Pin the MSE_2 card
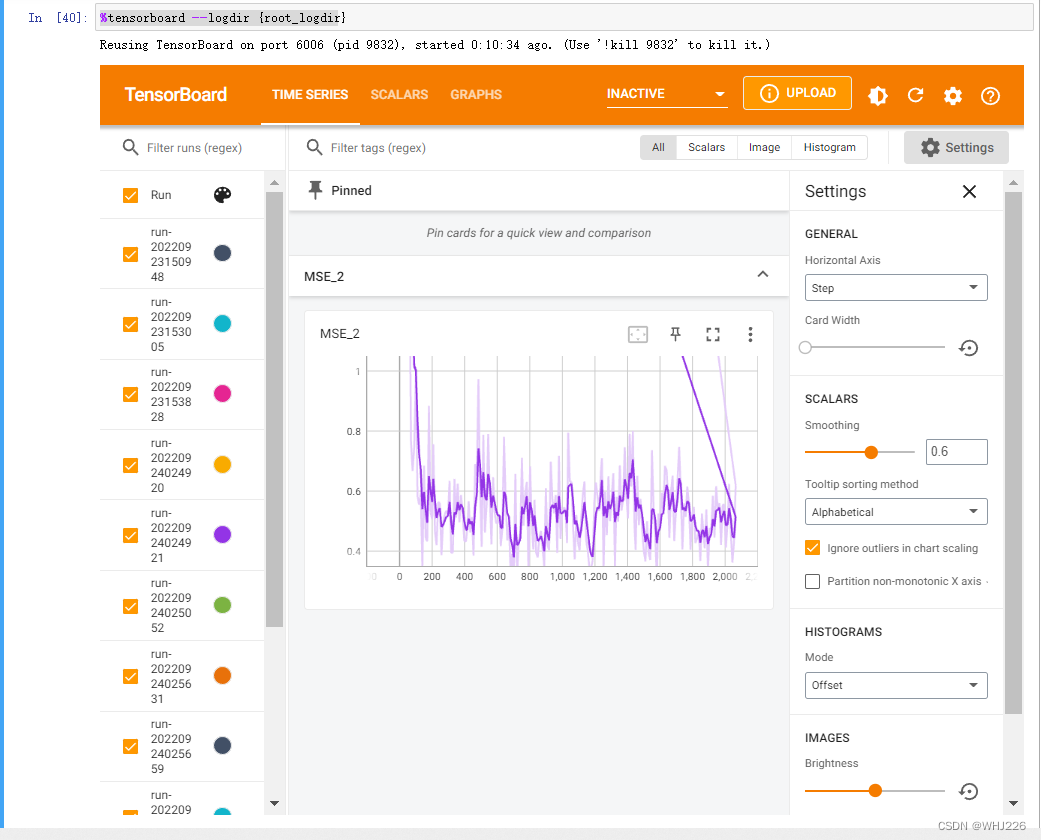 [675, 334]
